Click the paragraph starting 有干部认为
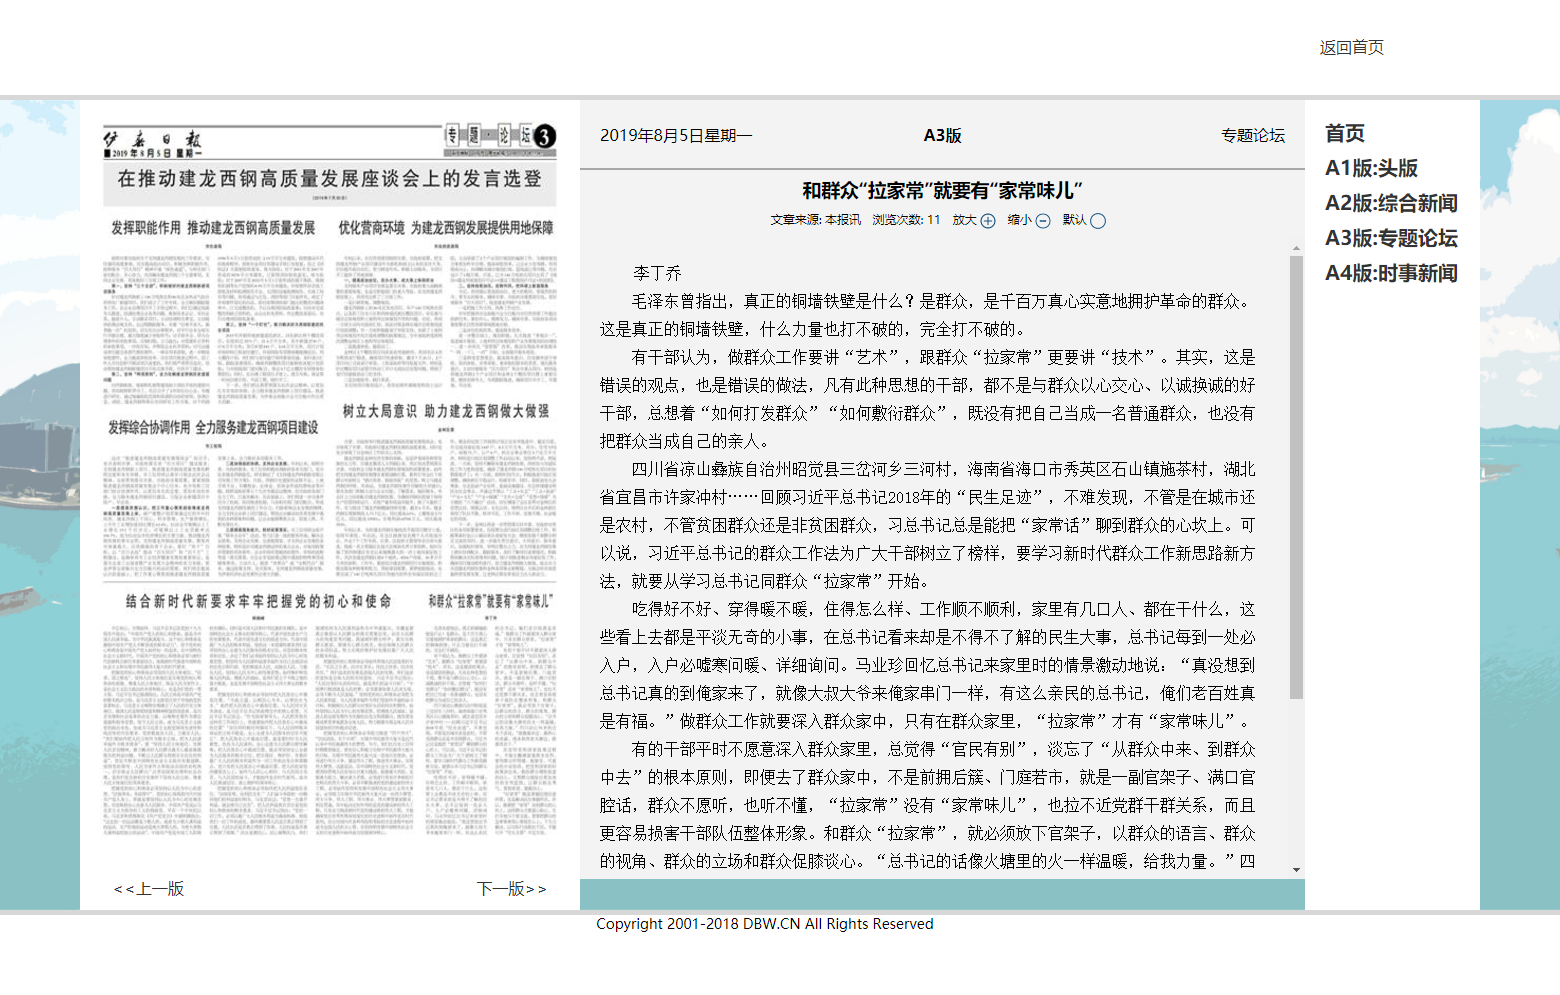Viewport: 1560px width, 995px height. [x=927, y=399]
